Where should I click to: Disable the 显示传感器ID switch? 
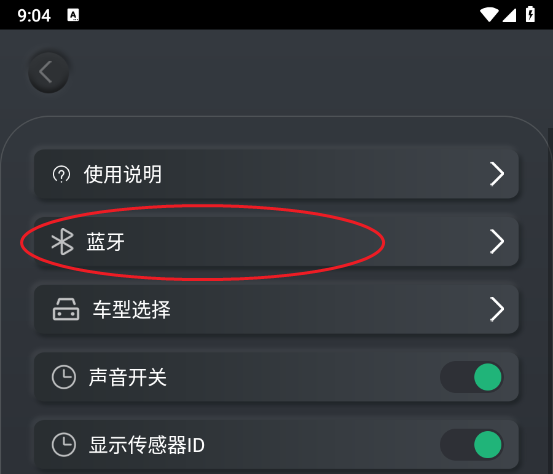point(472,445)
